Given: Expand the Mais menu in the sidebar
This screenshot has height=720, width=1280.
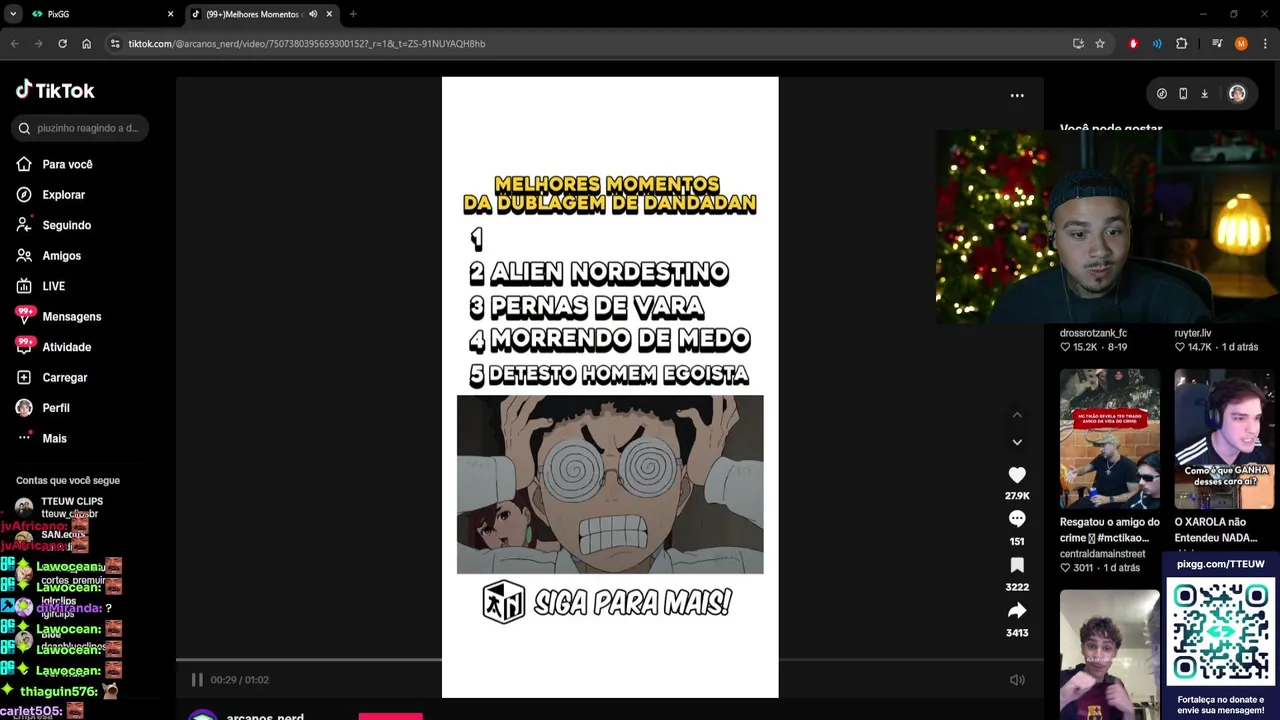Looking at the screenshot, I should click(x=54, y=439).
